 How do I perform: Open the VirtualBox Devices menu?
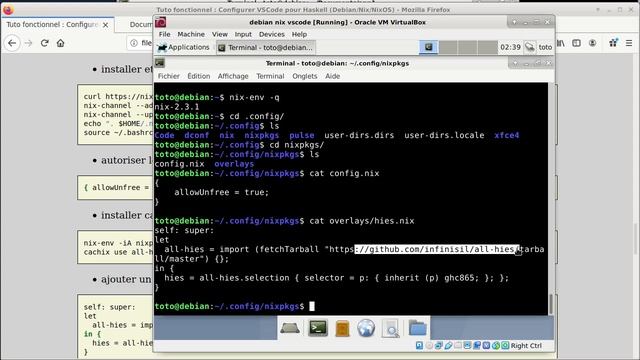click(x=271, y=34)
